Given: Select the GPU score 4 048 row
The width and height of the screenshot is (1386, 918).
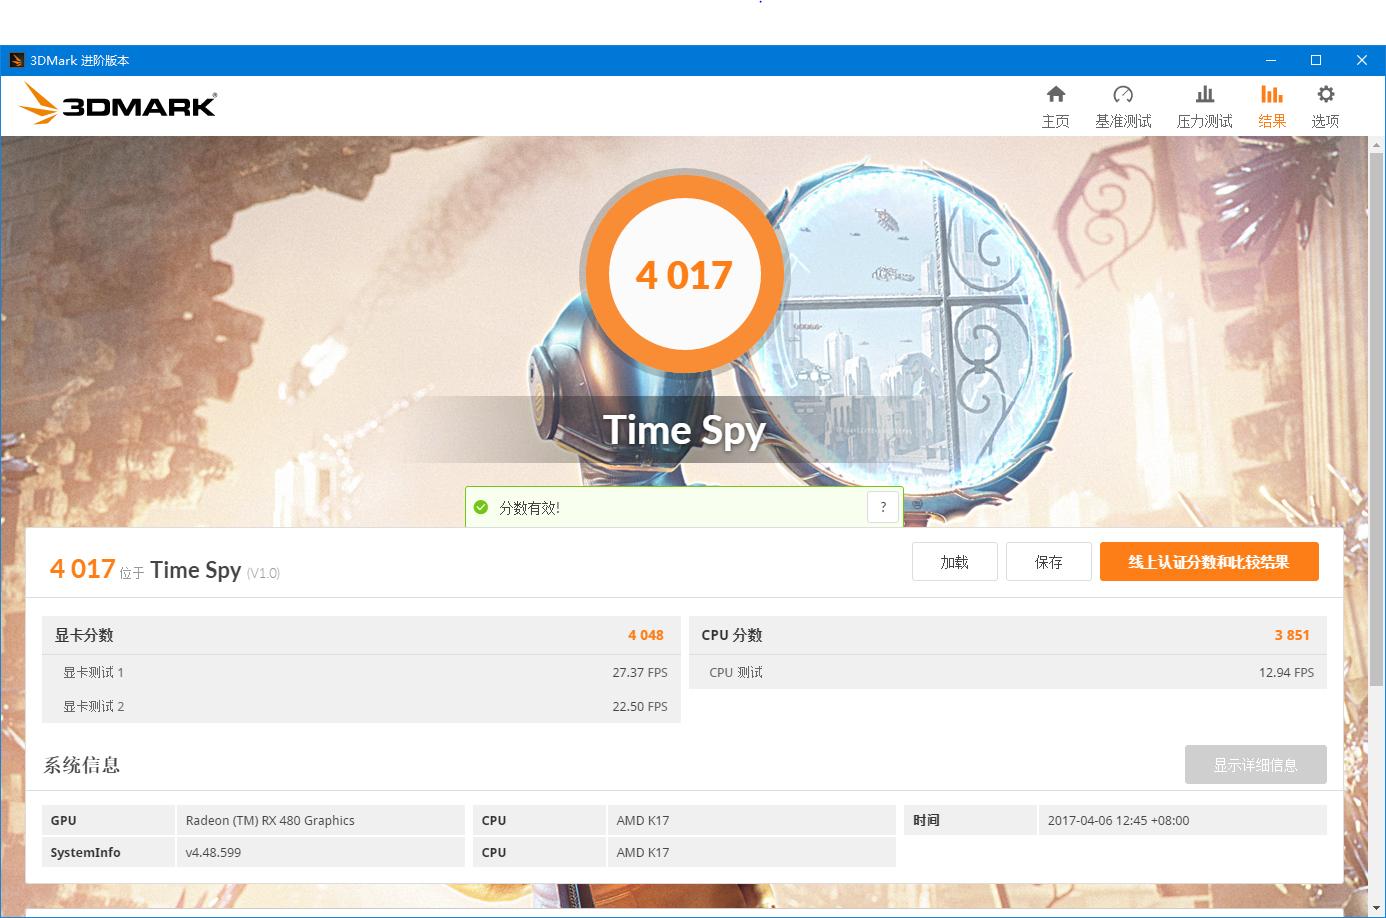Looking at the screenshot, I should (x=360, y=634).
